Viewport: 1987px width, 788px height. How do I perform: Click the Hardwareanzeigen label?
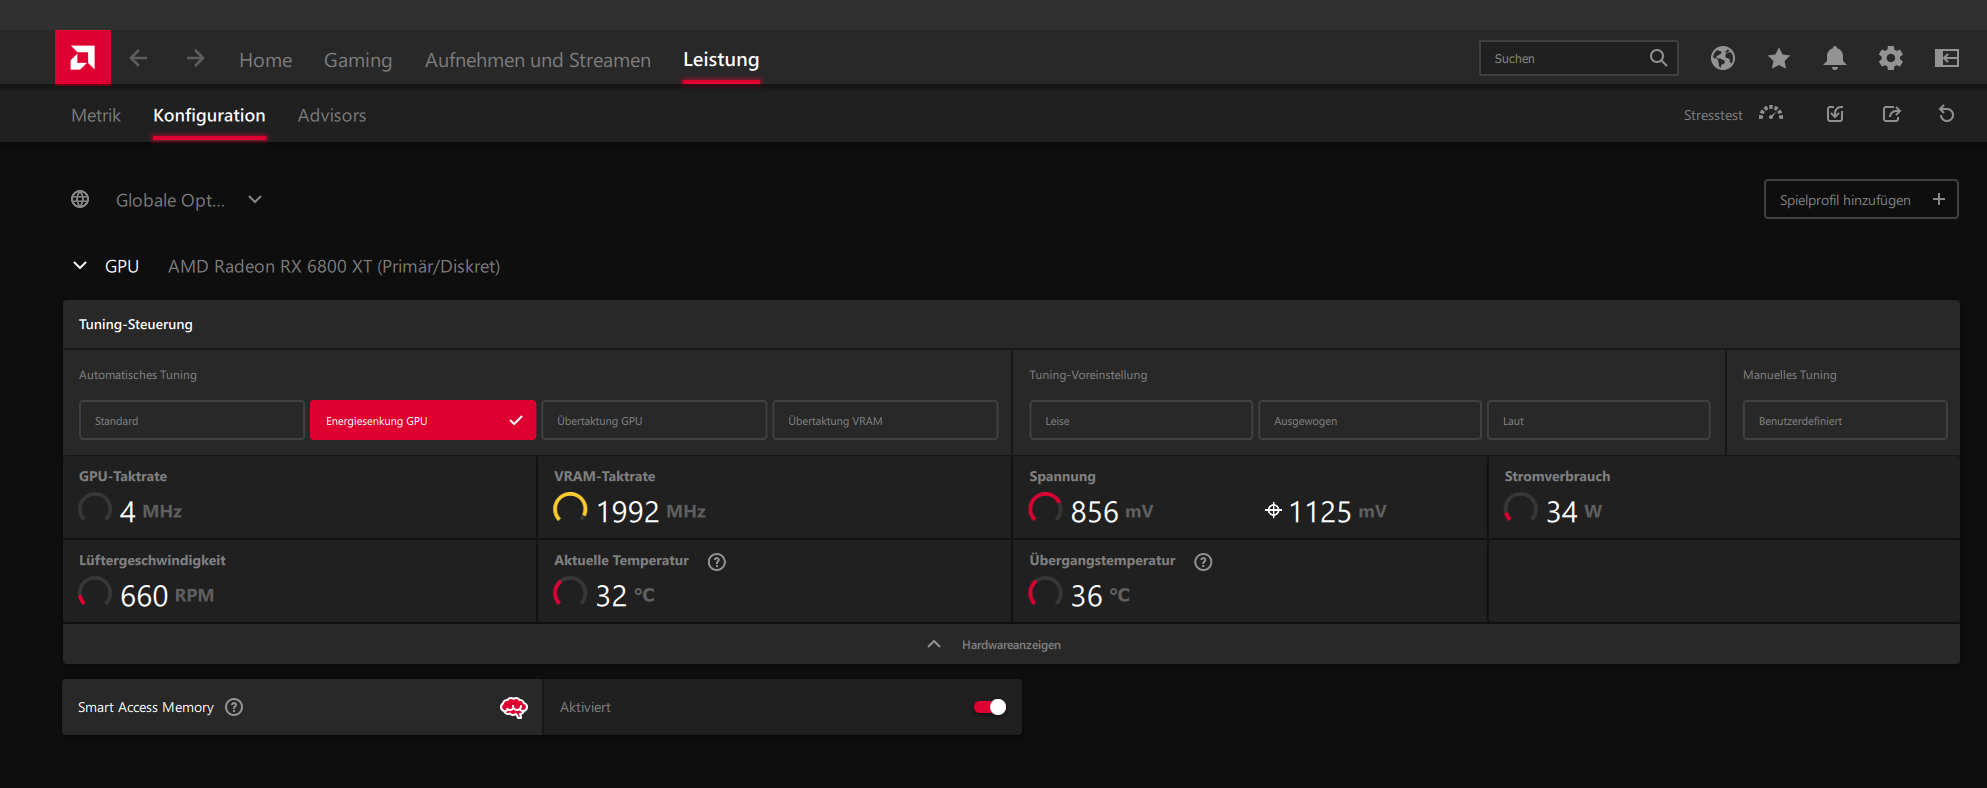coord(1011,645)
